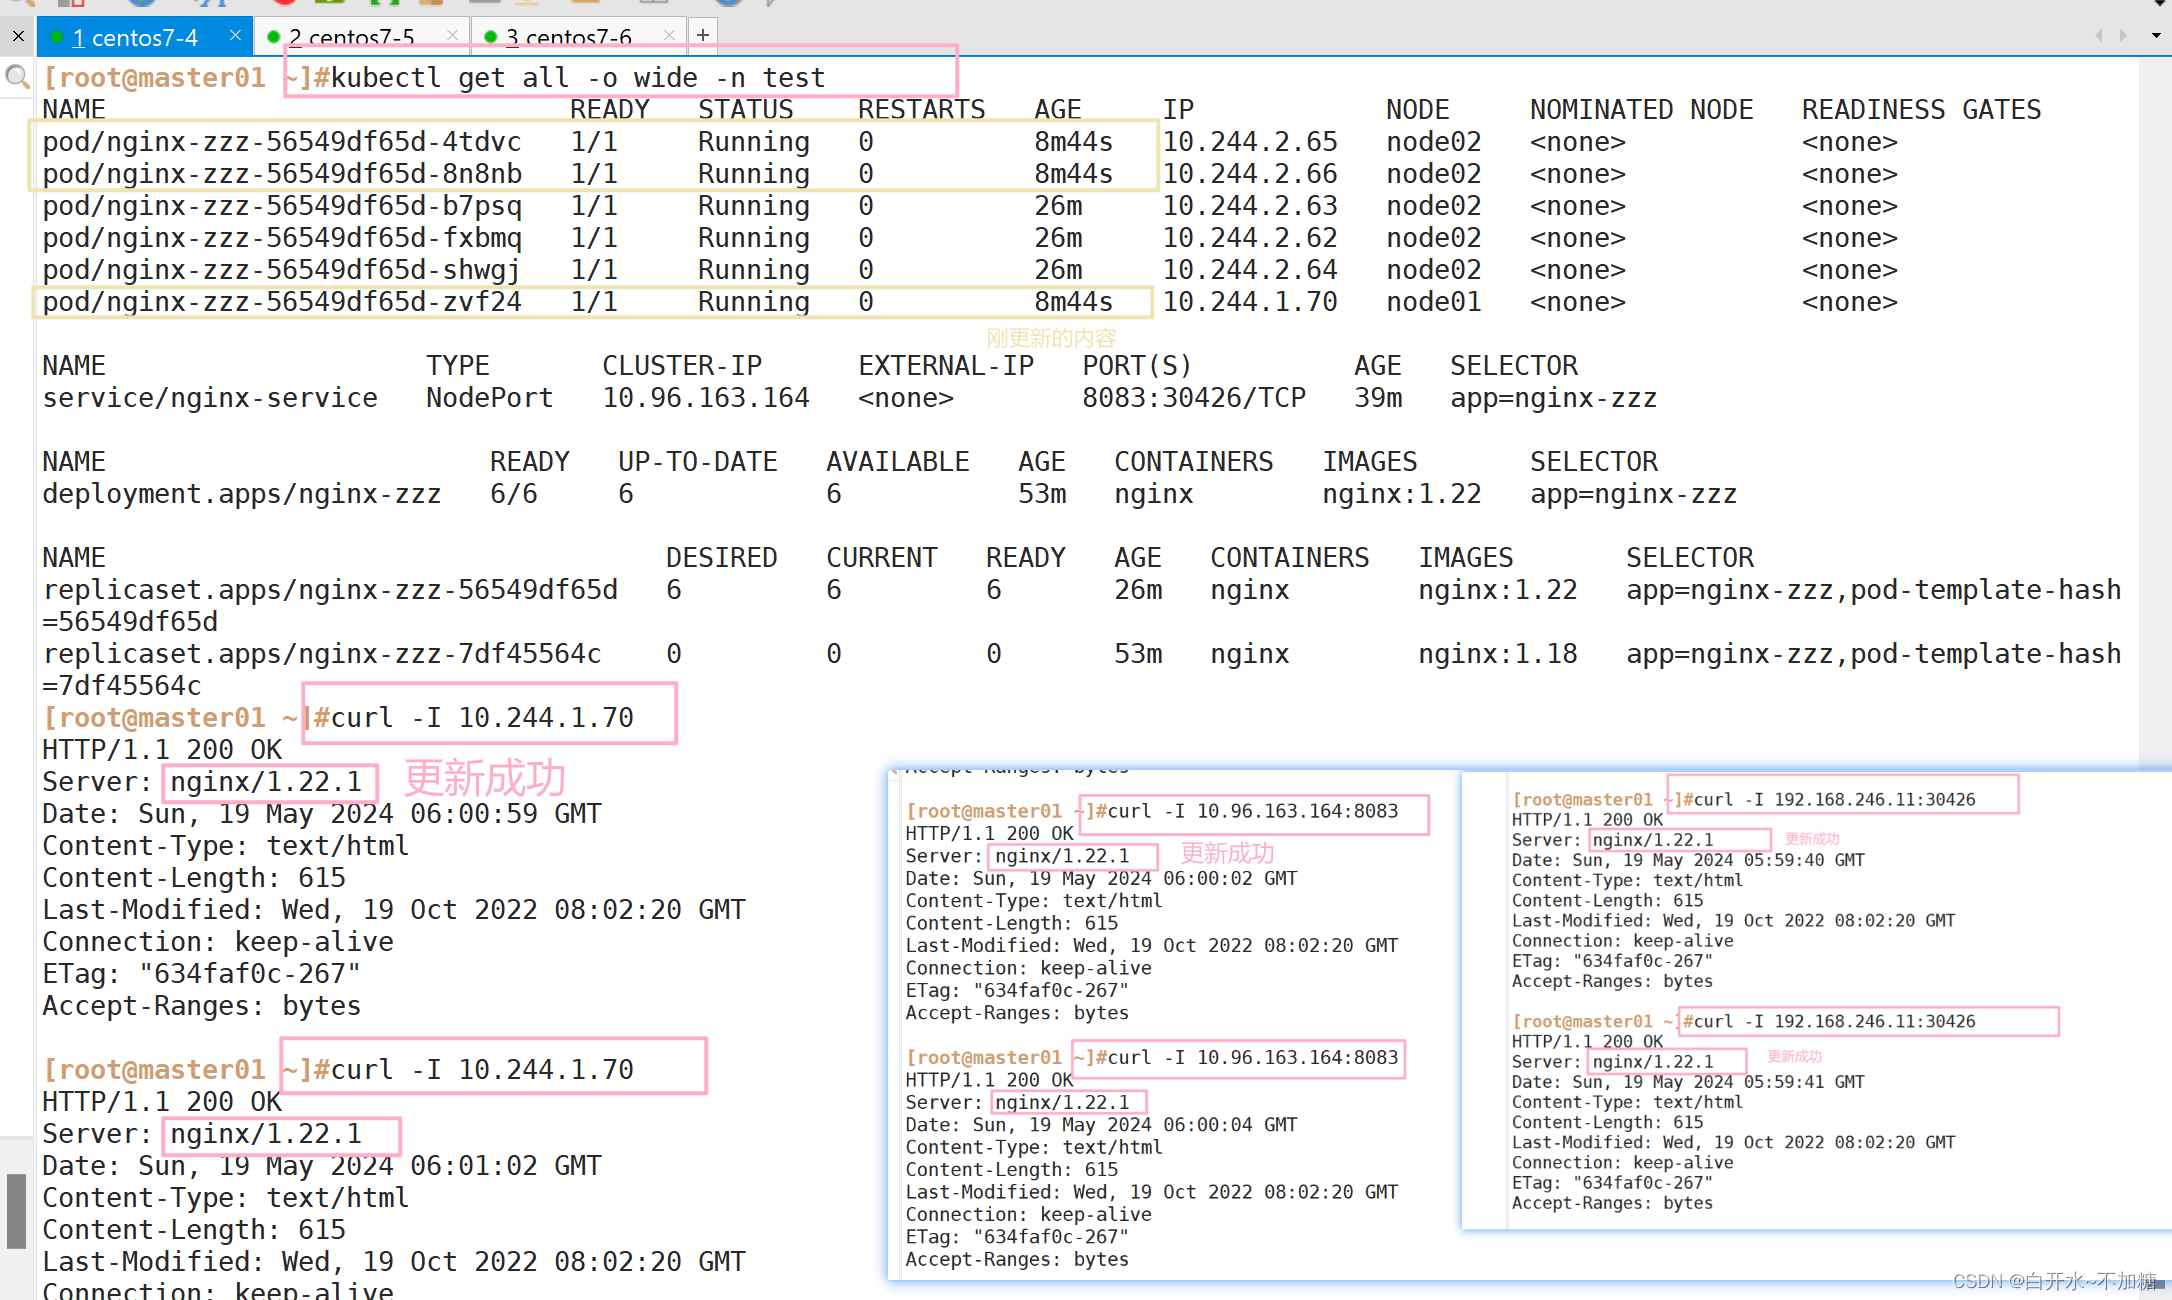This screenshot has width=2172, height=1300.
Task: Open the tab list dropdown arrow at right
Action: [x=2156, y=36]
